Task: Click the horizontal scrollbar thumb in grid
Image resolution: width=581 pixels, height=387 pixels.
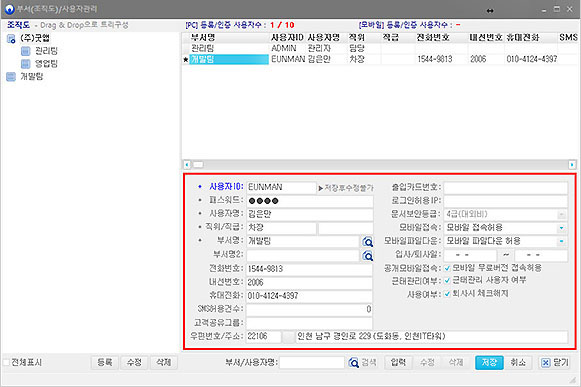Action: (198, 164)
